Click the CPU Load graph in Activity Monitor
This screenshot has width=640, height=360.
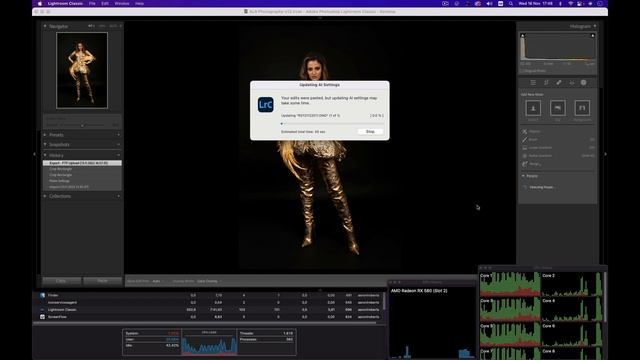tap(209, 342)
